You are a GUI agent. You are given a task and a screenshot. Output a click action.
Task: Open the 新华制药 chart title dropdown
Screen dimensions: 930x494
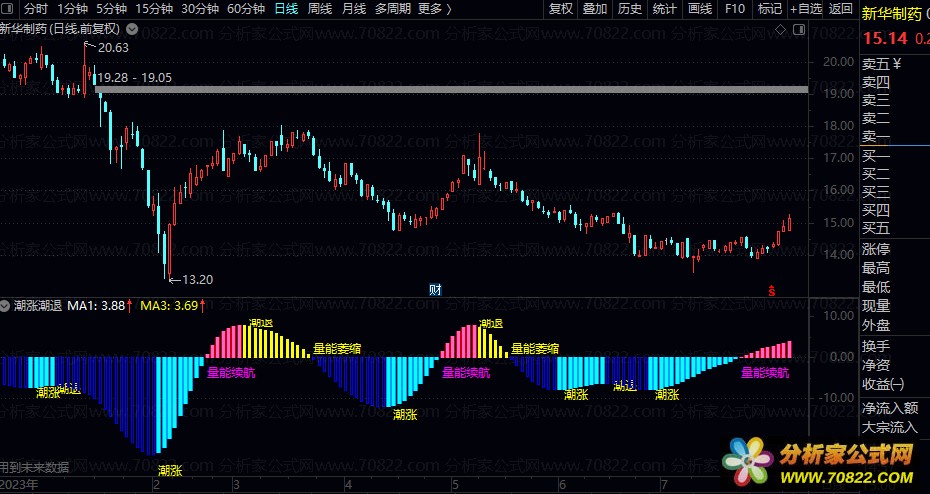click(132, 28)
